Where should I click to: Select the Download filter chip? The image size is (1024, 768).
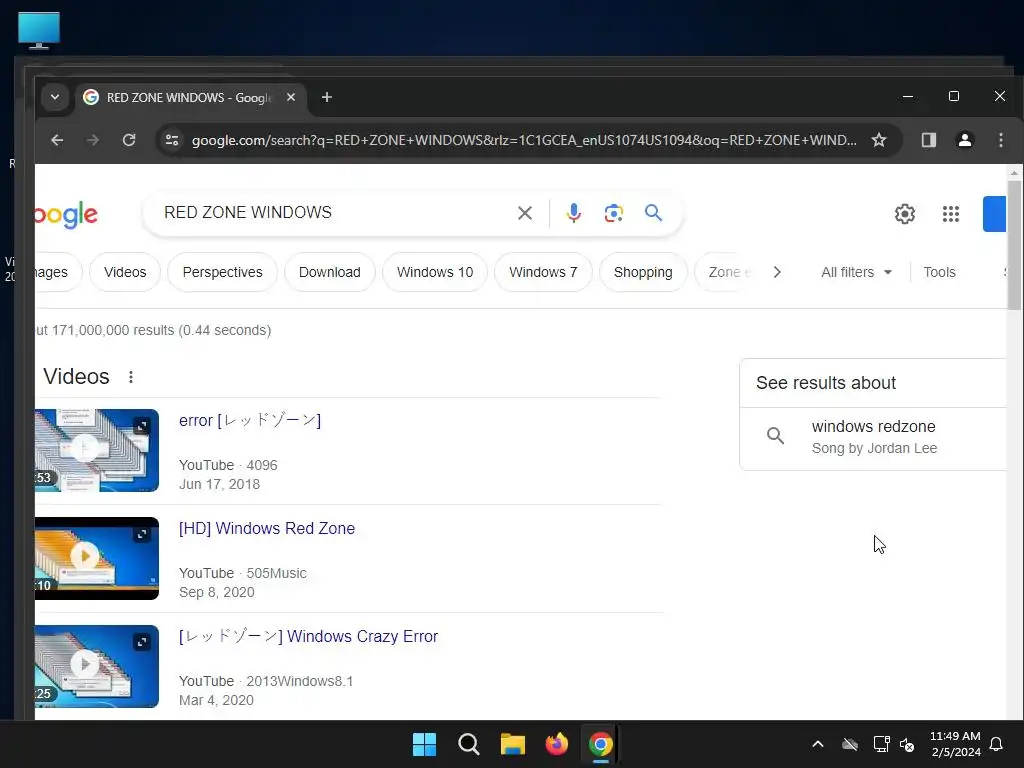pyautogui.click(x=330, y=272)
